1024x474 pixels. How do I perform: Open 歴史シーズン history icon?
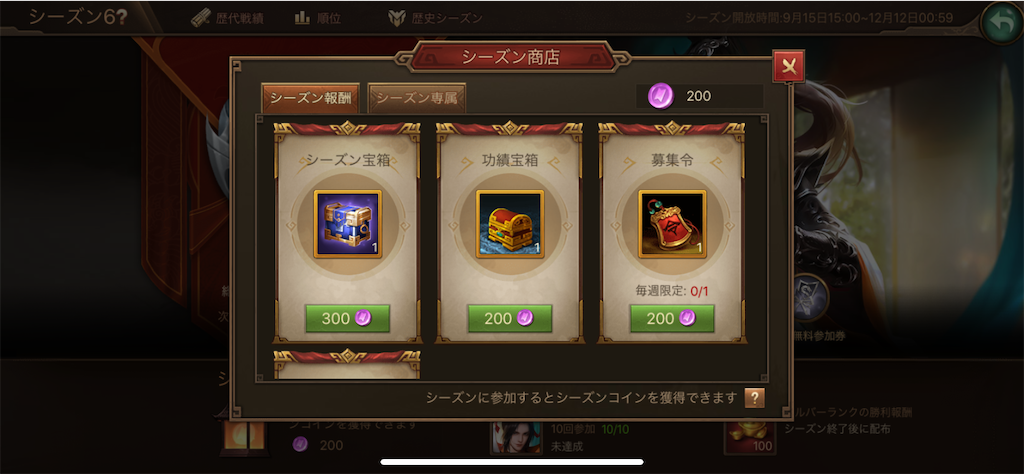pos(396,18)
